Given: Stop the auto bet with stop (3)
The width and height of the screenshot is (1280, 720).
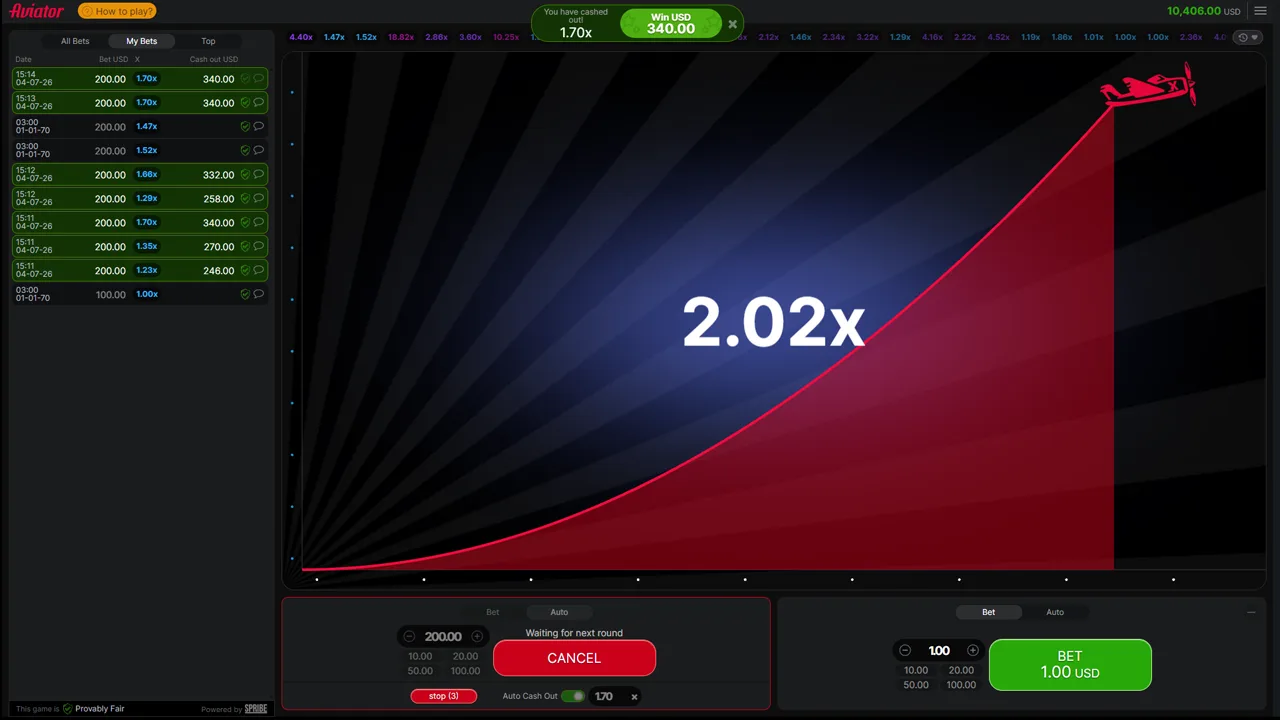Looking at the screenshot, I should (444, 696).
